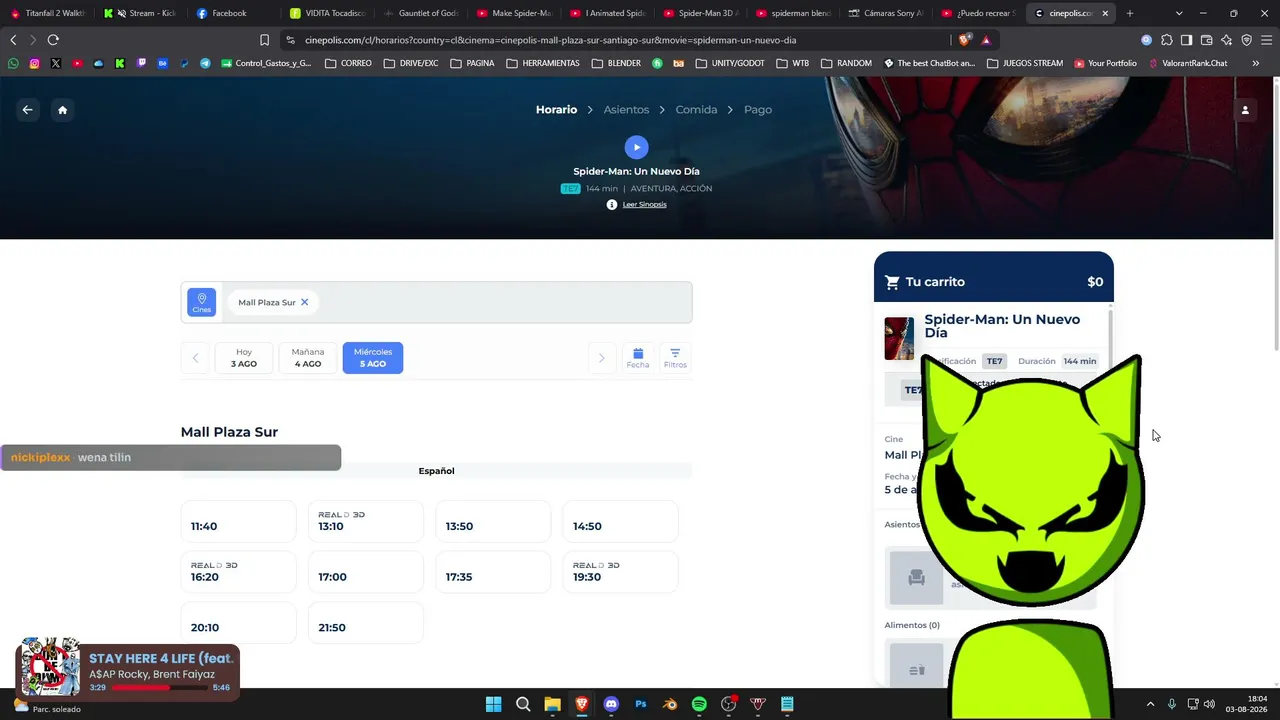
Task: Open the UNITY/GODOT bookmarks folder
Action: 730,63
